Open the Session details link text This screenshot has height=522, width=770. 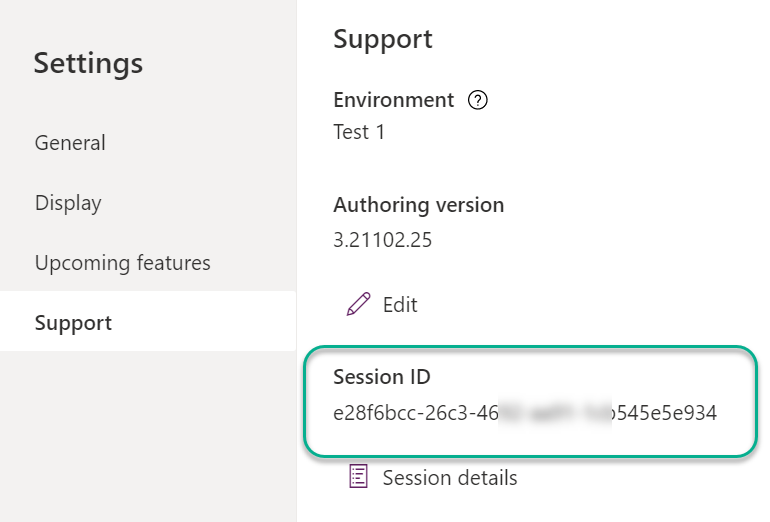(450, 478)
